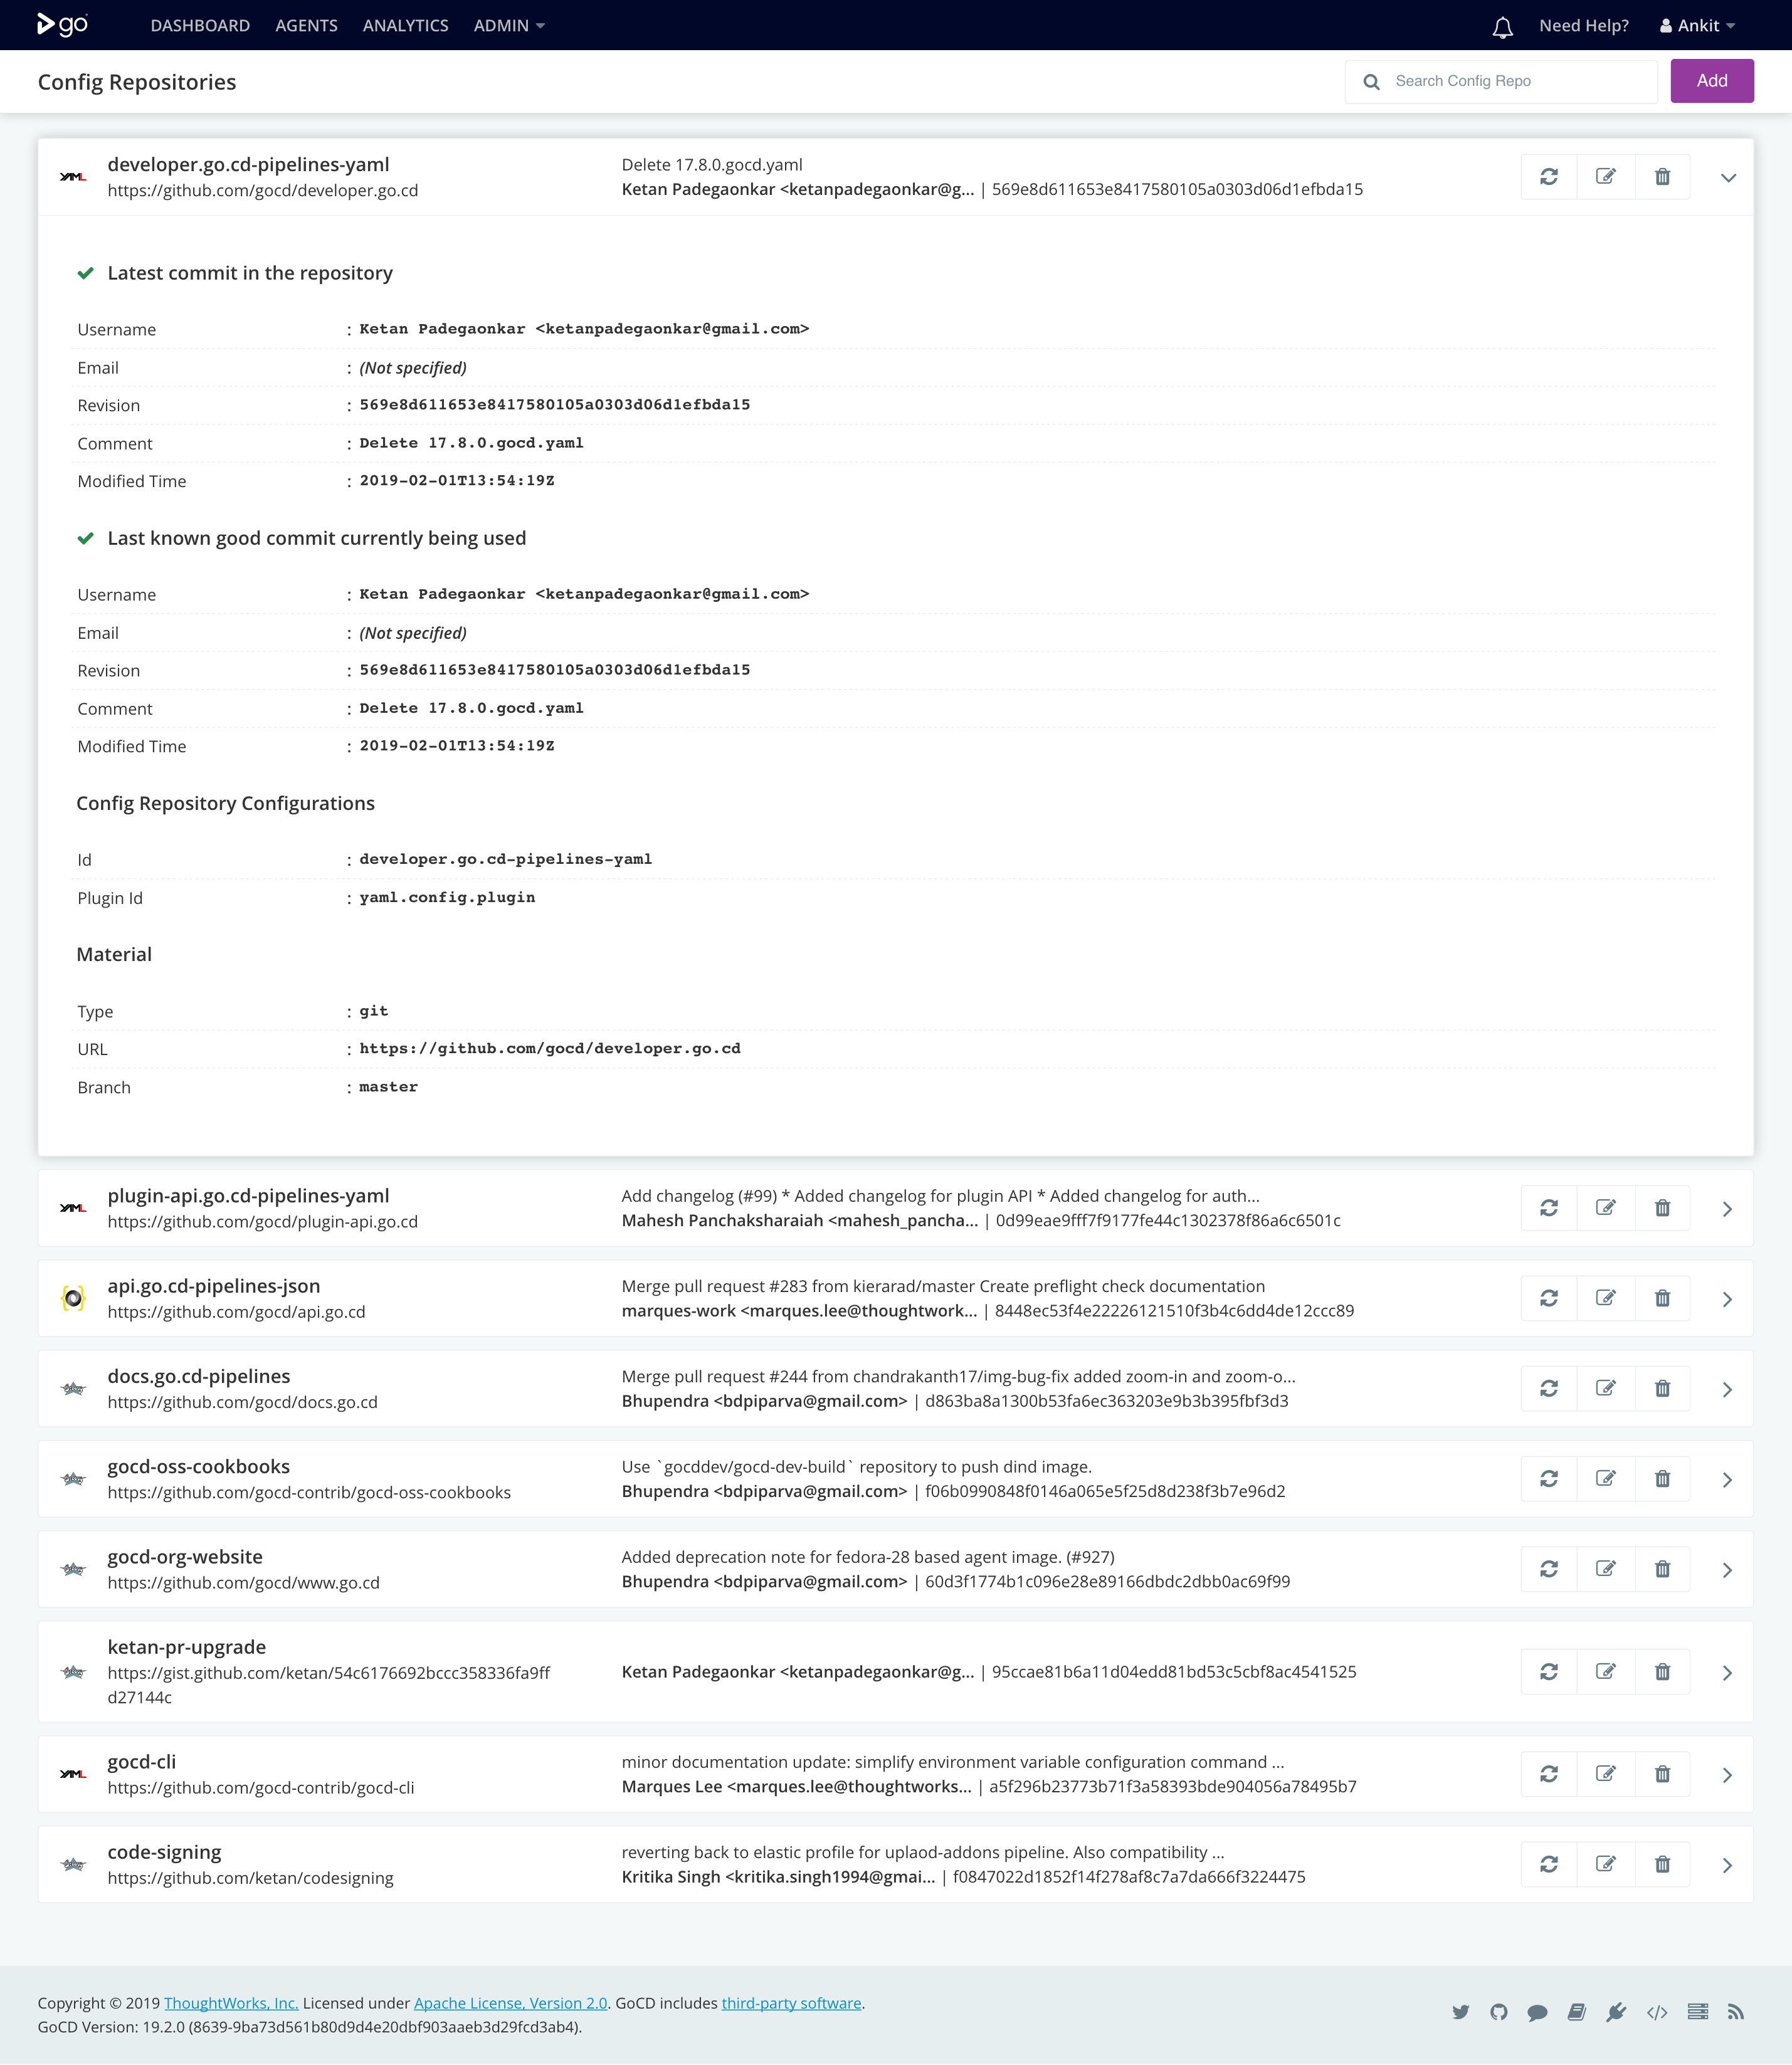
Task: Refresh the code-signing repo
Action: [x=1549, y=1865]
